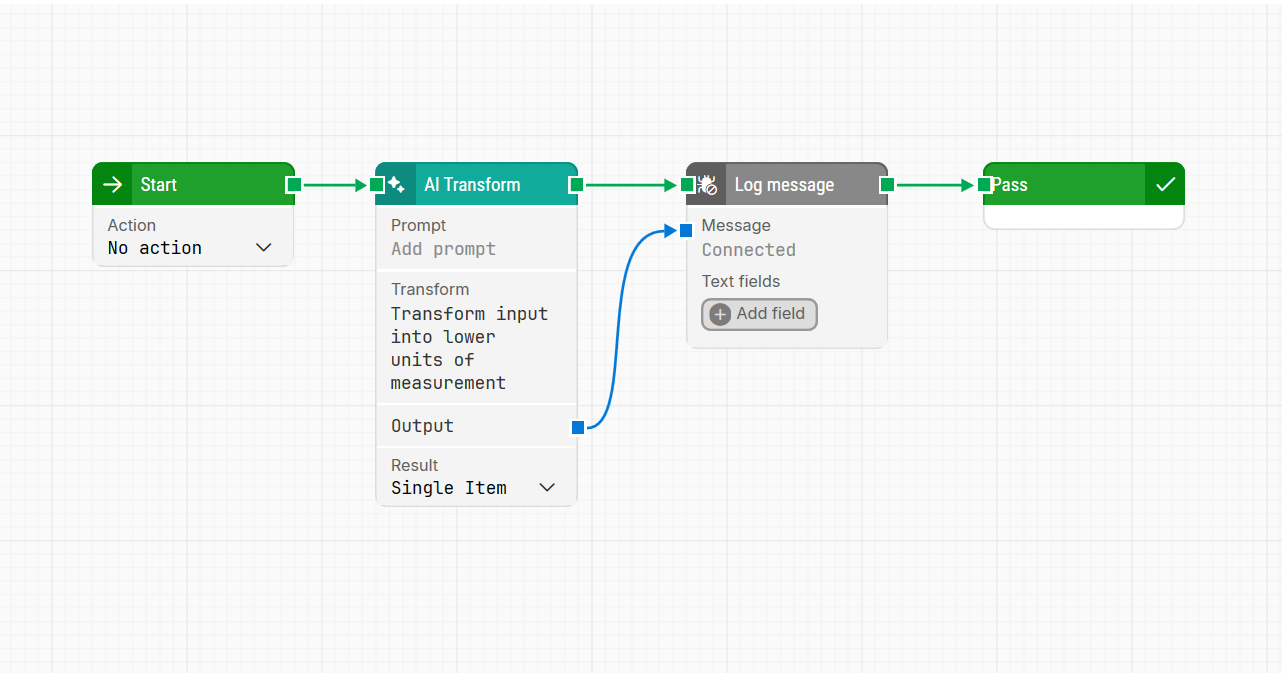This screenshot has height=673, width=1282.
Task: Select the AI Transform node title
Action: coord(472,185)
